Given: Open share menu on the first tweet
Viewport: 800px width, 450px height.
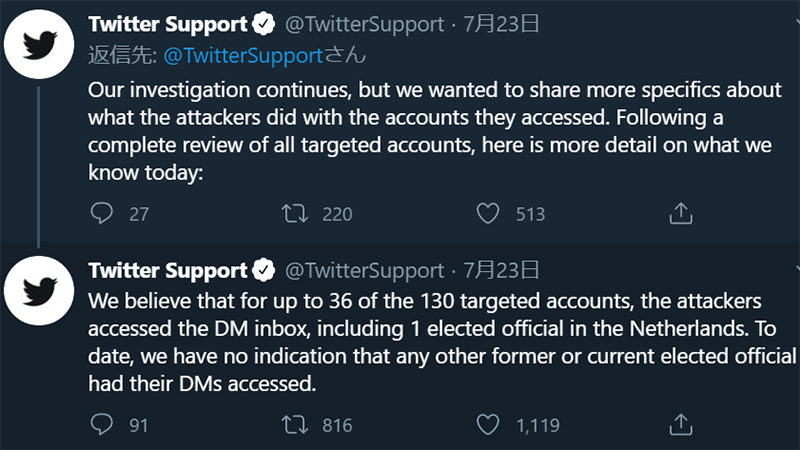Looking at the screenshot, I should 680,213.
